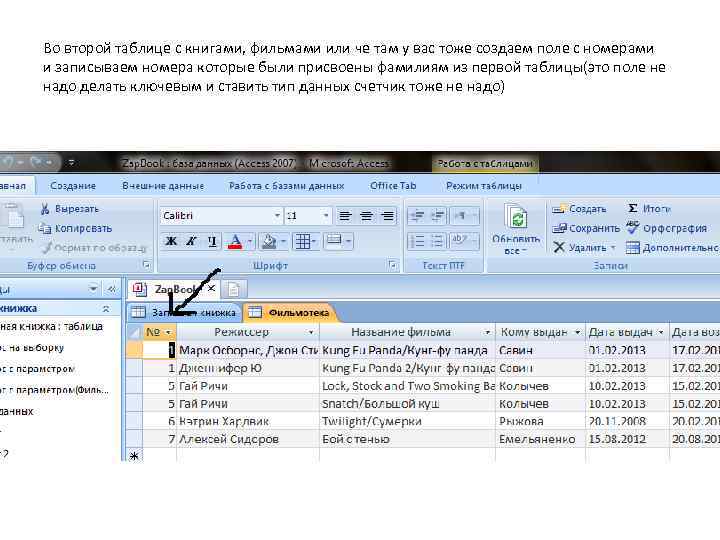Click Орфография (Spelling) button

667,228
